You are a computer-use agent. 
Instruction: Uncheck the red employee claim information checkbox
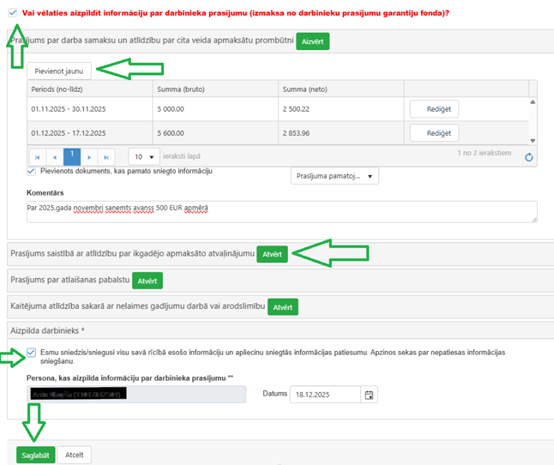tap(12, 13)
